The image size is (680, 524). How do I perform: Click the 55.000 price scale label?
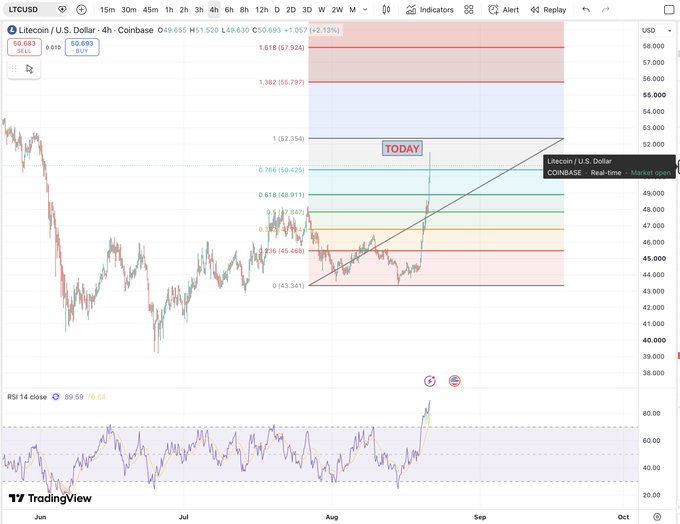pos(654,95)
